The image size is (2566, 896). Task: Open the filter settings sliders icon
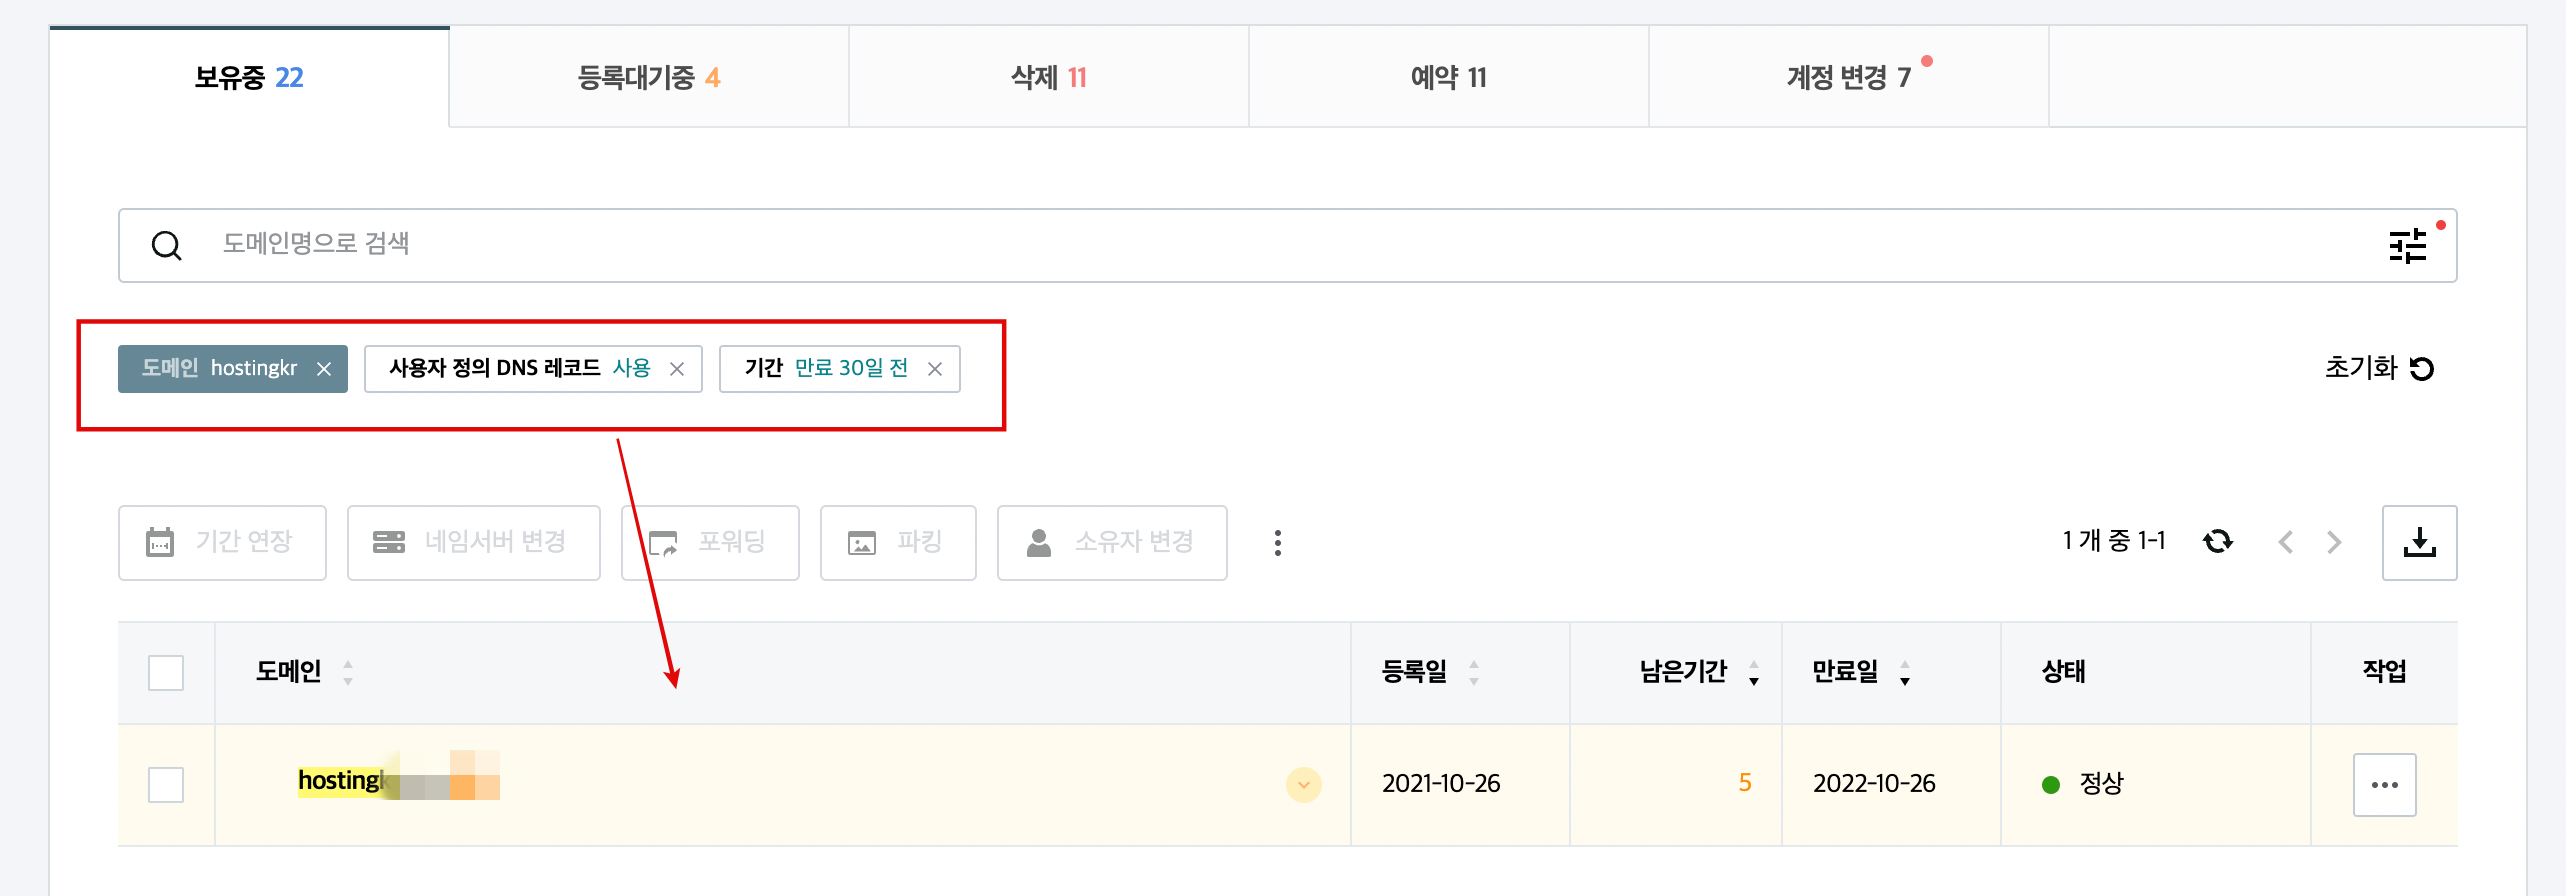[2407, 245]
